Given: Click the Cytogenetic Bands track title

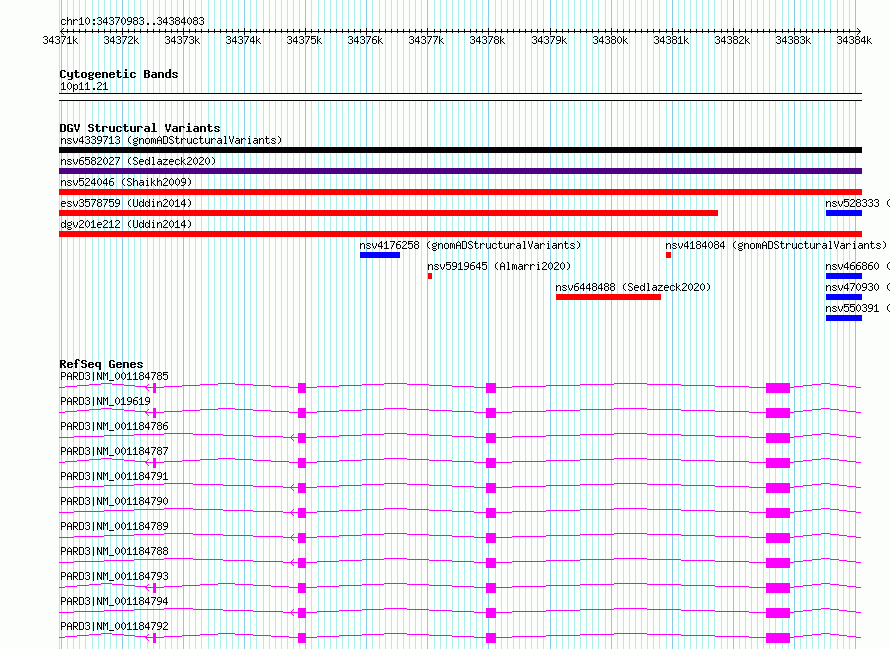Looking at the screenshot, I should pos(119,74).
